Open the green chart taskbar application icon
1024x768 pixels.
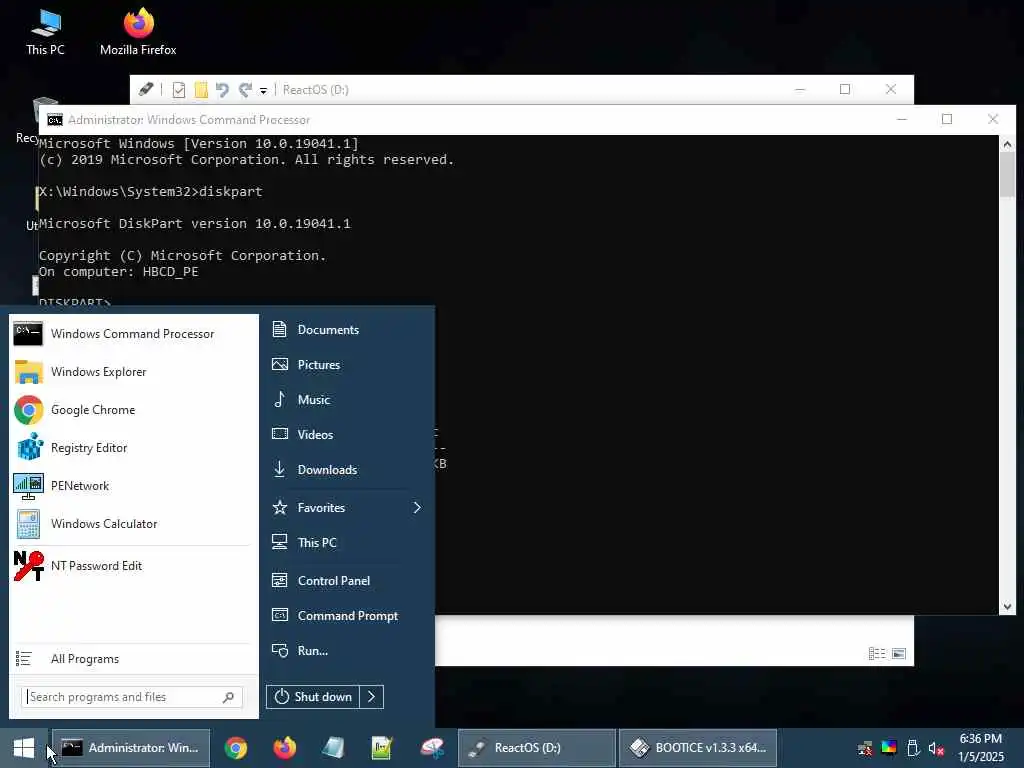tap(382, 748)
